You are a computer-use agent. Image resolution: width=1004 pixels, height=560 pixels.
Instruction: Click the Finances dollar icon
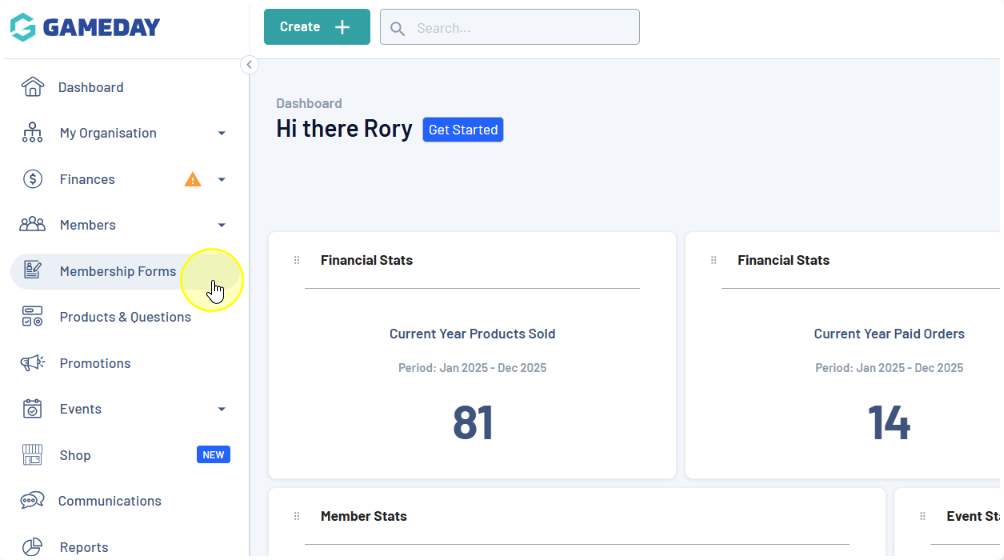[x=33, y=179]
